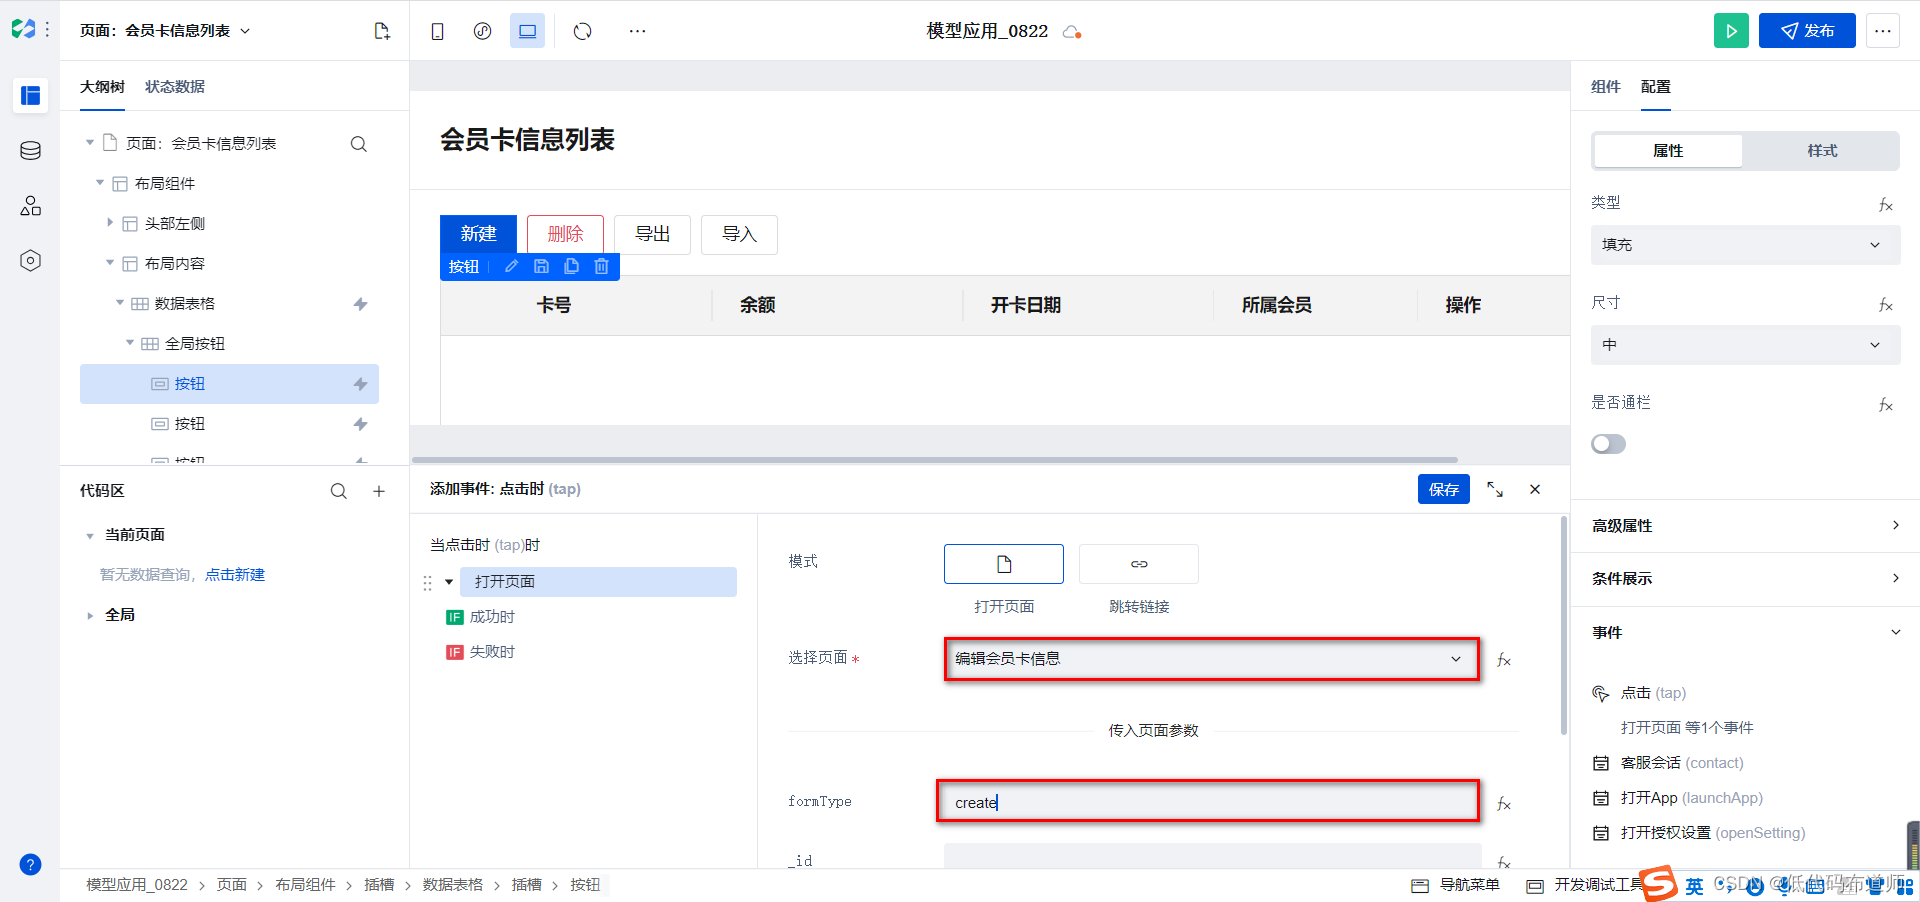
Task: Open the 尺寸 dropdown showing 中
Action: point(1745,345)
